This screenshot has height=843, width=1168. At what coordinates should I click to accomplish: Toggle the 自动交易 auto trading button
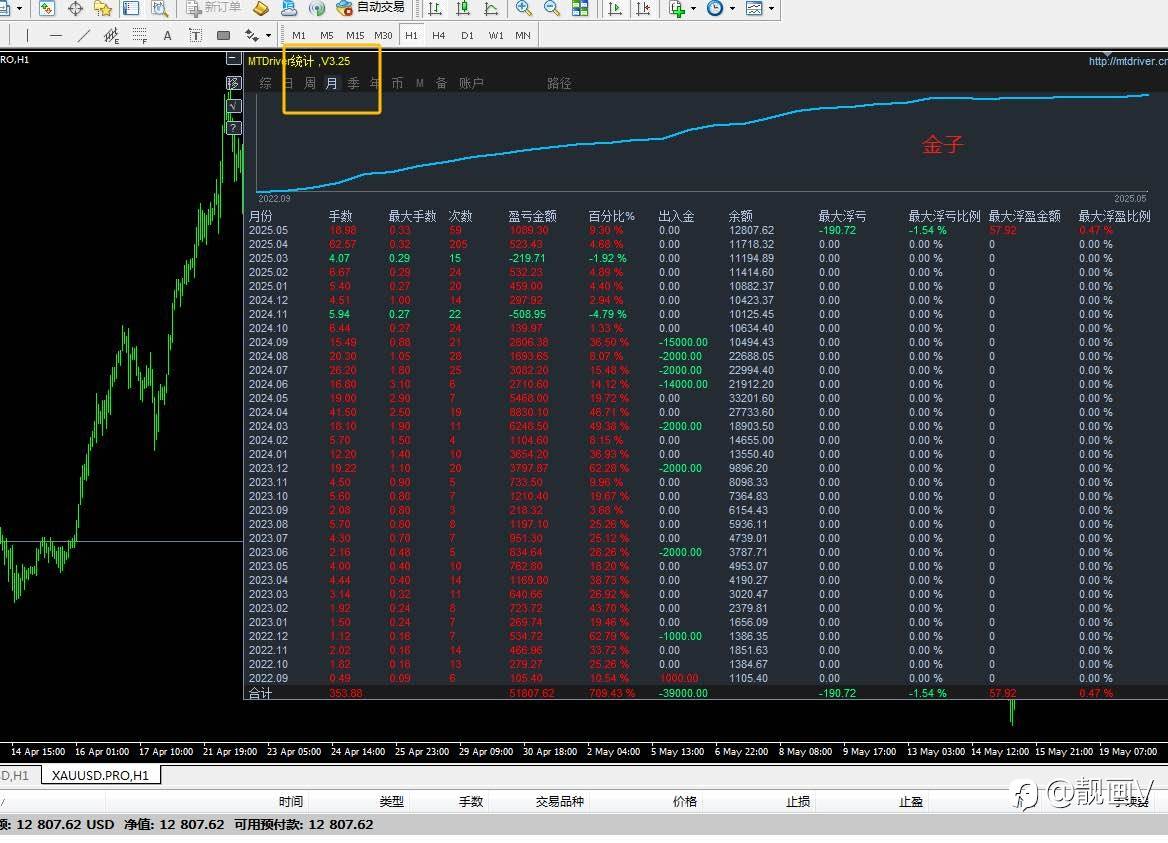click(x=370, y=8)
